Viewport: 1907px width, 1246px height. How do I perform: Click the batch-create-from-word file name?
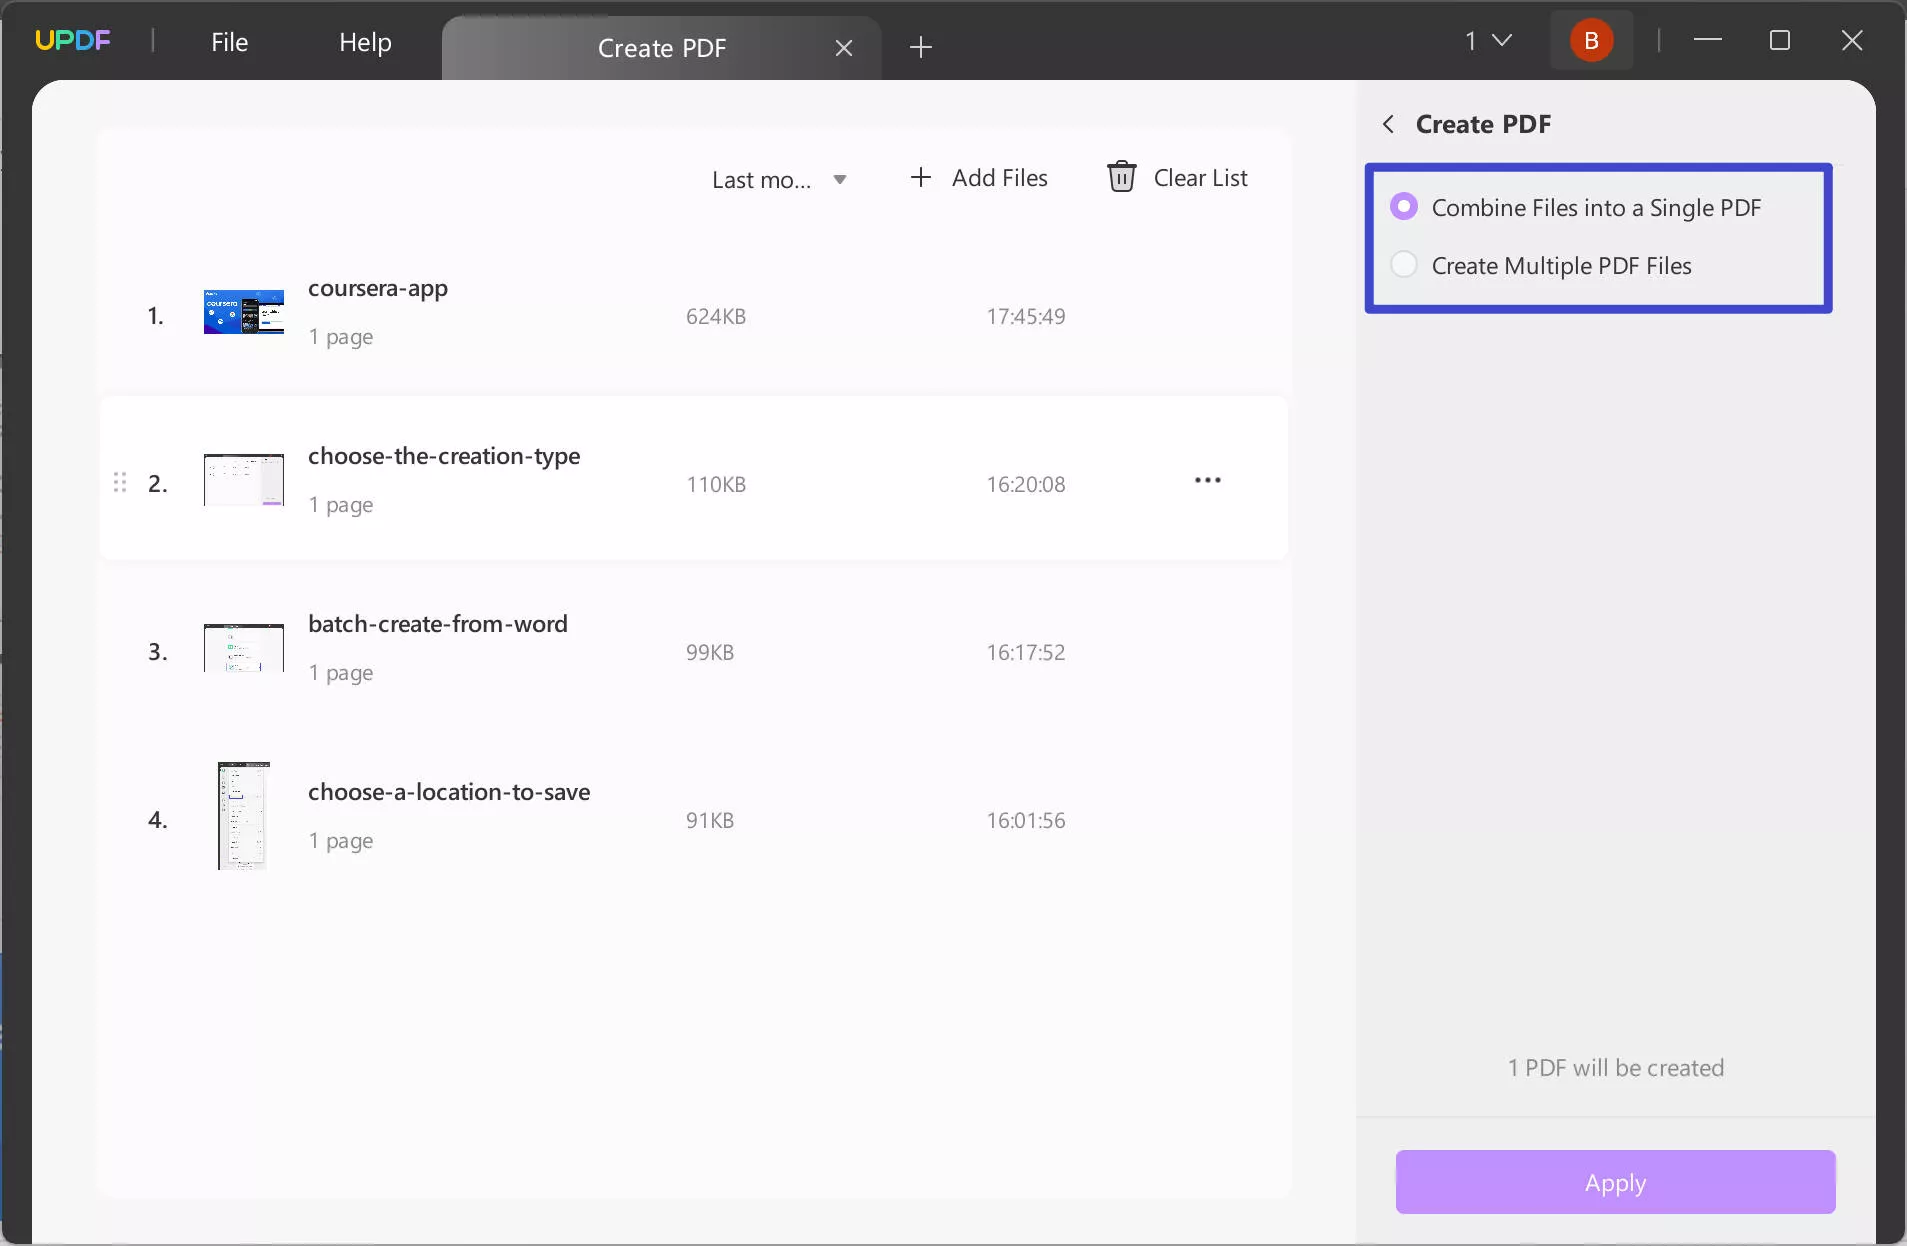click(438, 624)
